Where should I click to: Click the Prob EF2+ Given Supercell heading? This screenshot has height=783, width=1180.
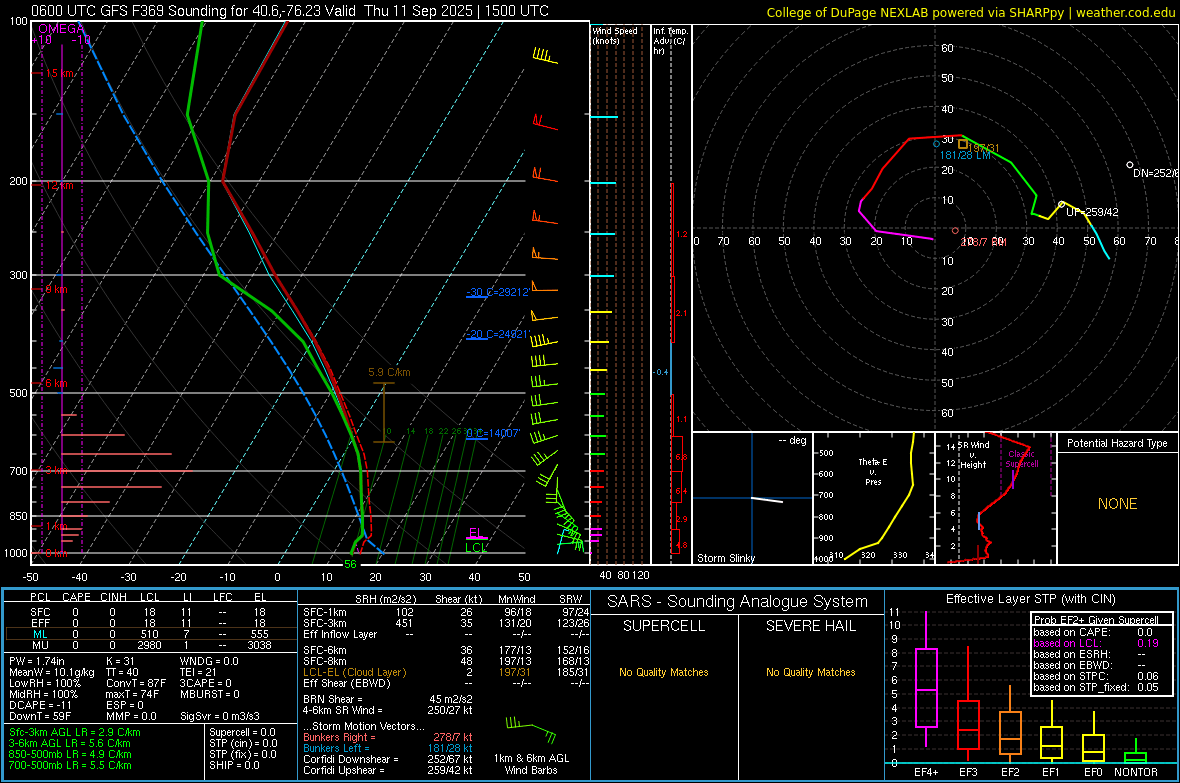point(1096,620)
